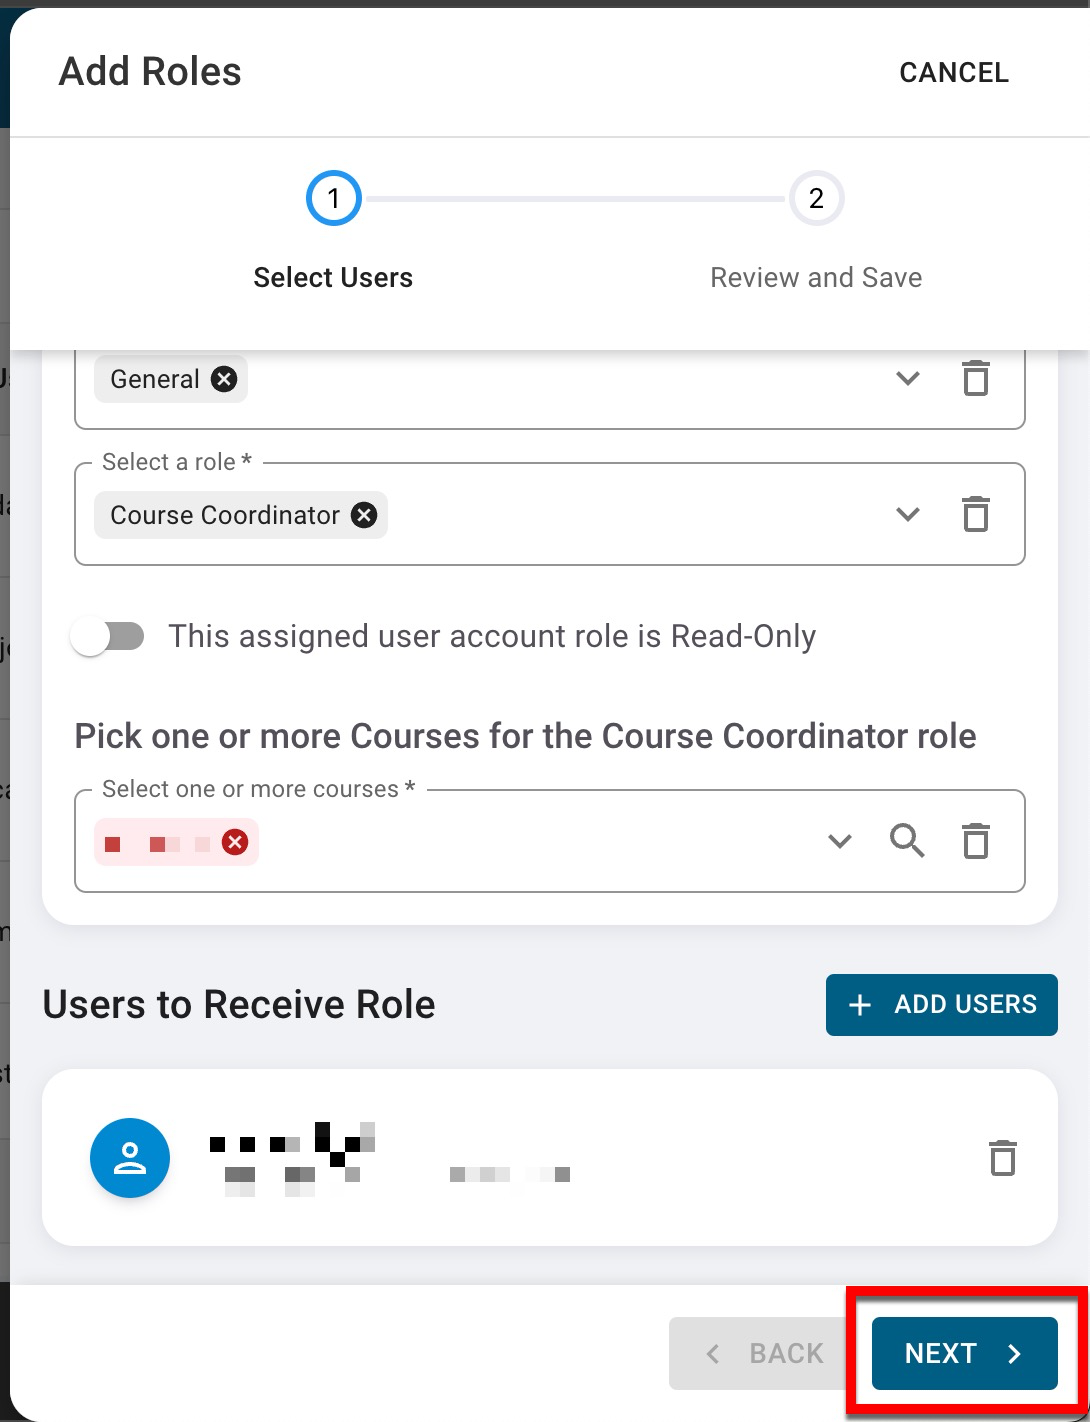1090x1422 pixels.
Task: Jump to step 2 Review and Save
Action: point(816,199)
